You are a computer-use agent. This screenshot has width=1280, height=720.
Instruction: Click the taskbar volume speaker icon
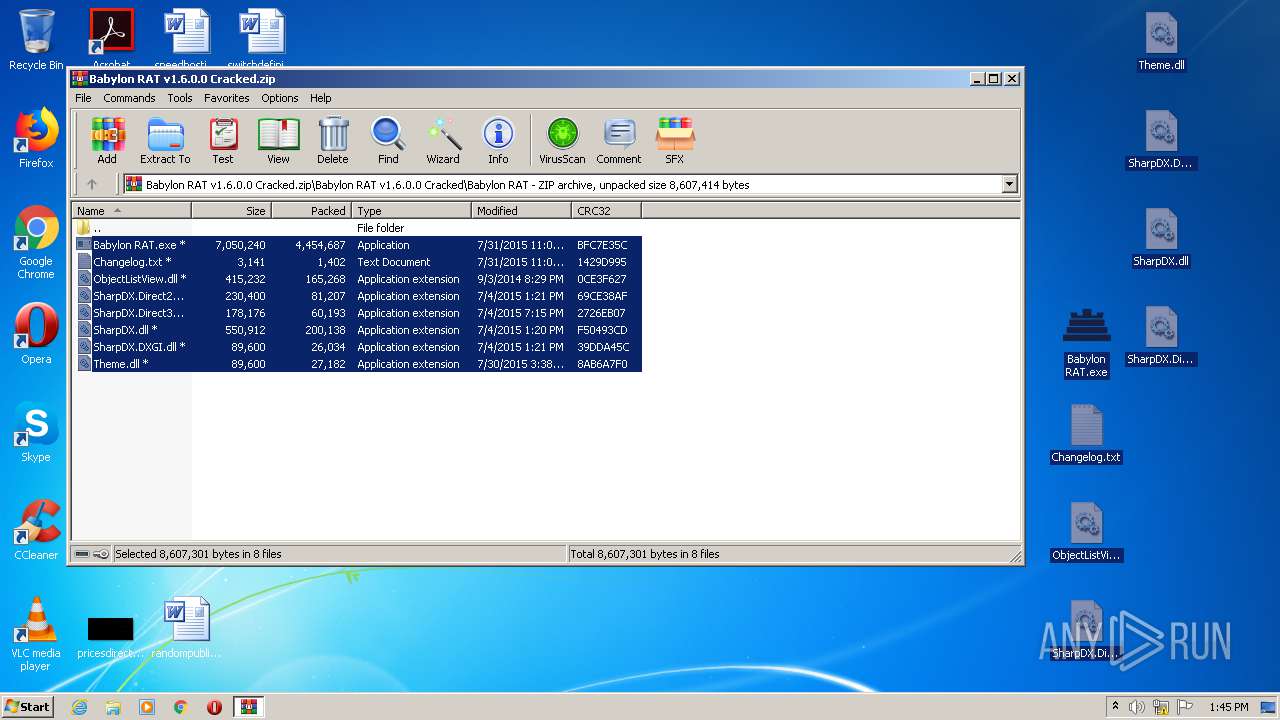point(1137,707)
